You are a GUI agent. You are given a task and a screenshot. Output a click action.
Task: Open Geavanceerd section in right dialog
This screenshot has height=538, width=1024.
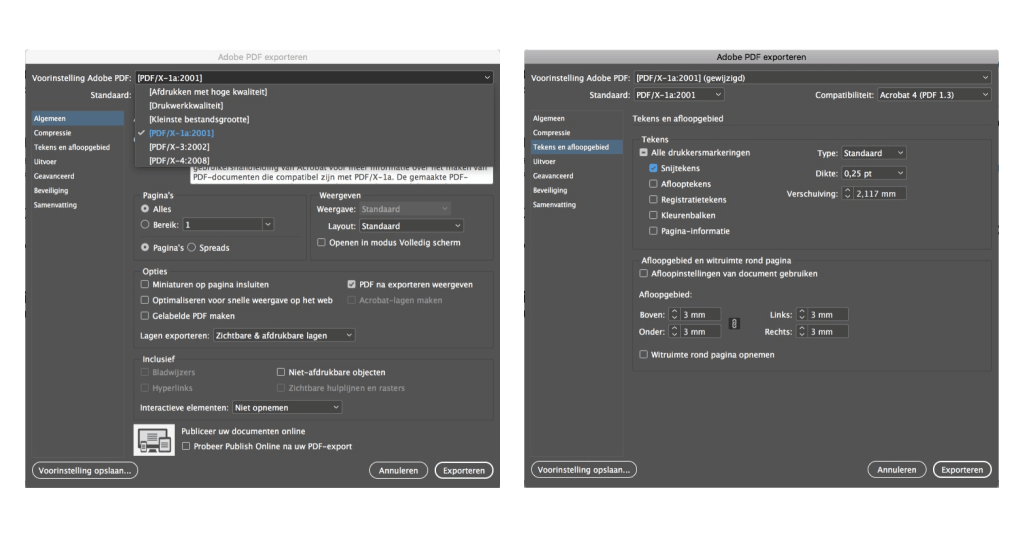(x=553, y=176)
